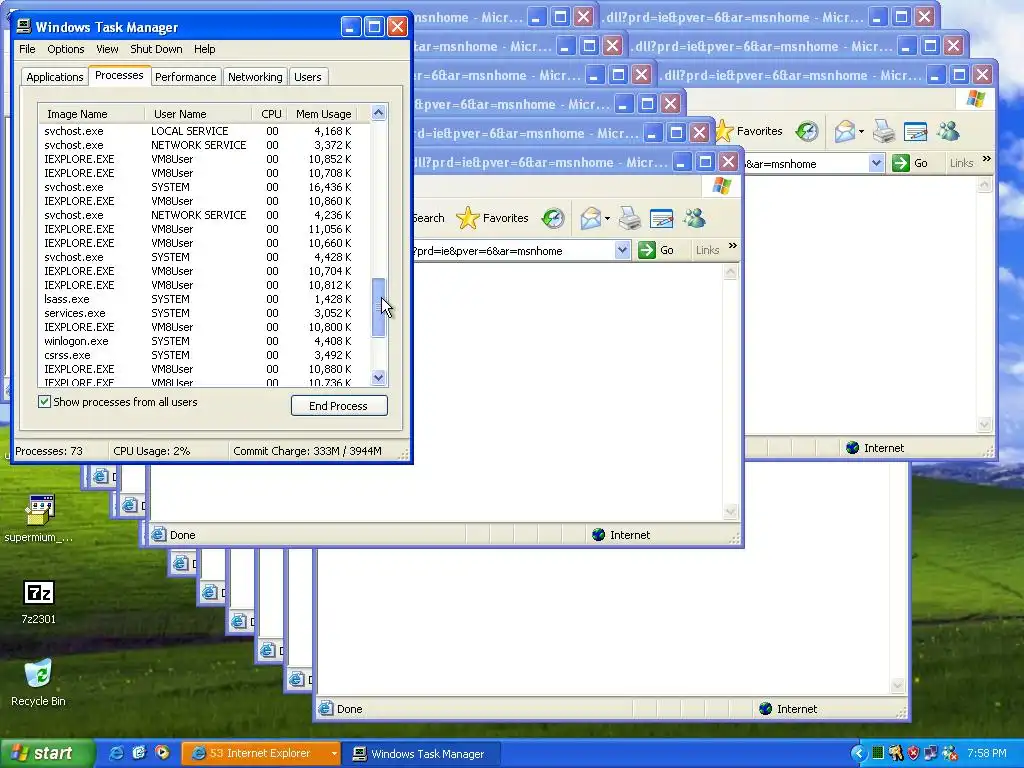Click Edit icon in rear right Explorer window
Image resolution: width=1024 pixels, height=768 pixels.
[916, 131]
